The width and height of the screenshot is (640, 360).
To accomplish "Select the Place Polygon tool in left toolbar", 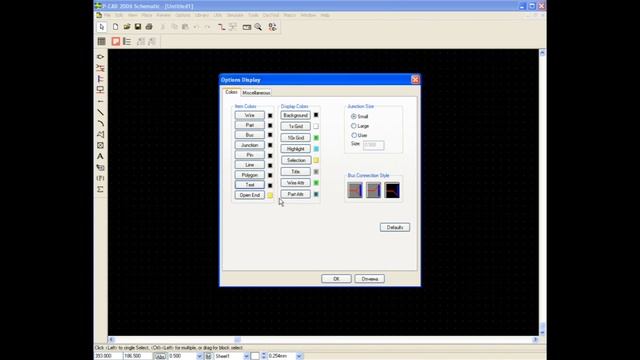I will (100, 134).
